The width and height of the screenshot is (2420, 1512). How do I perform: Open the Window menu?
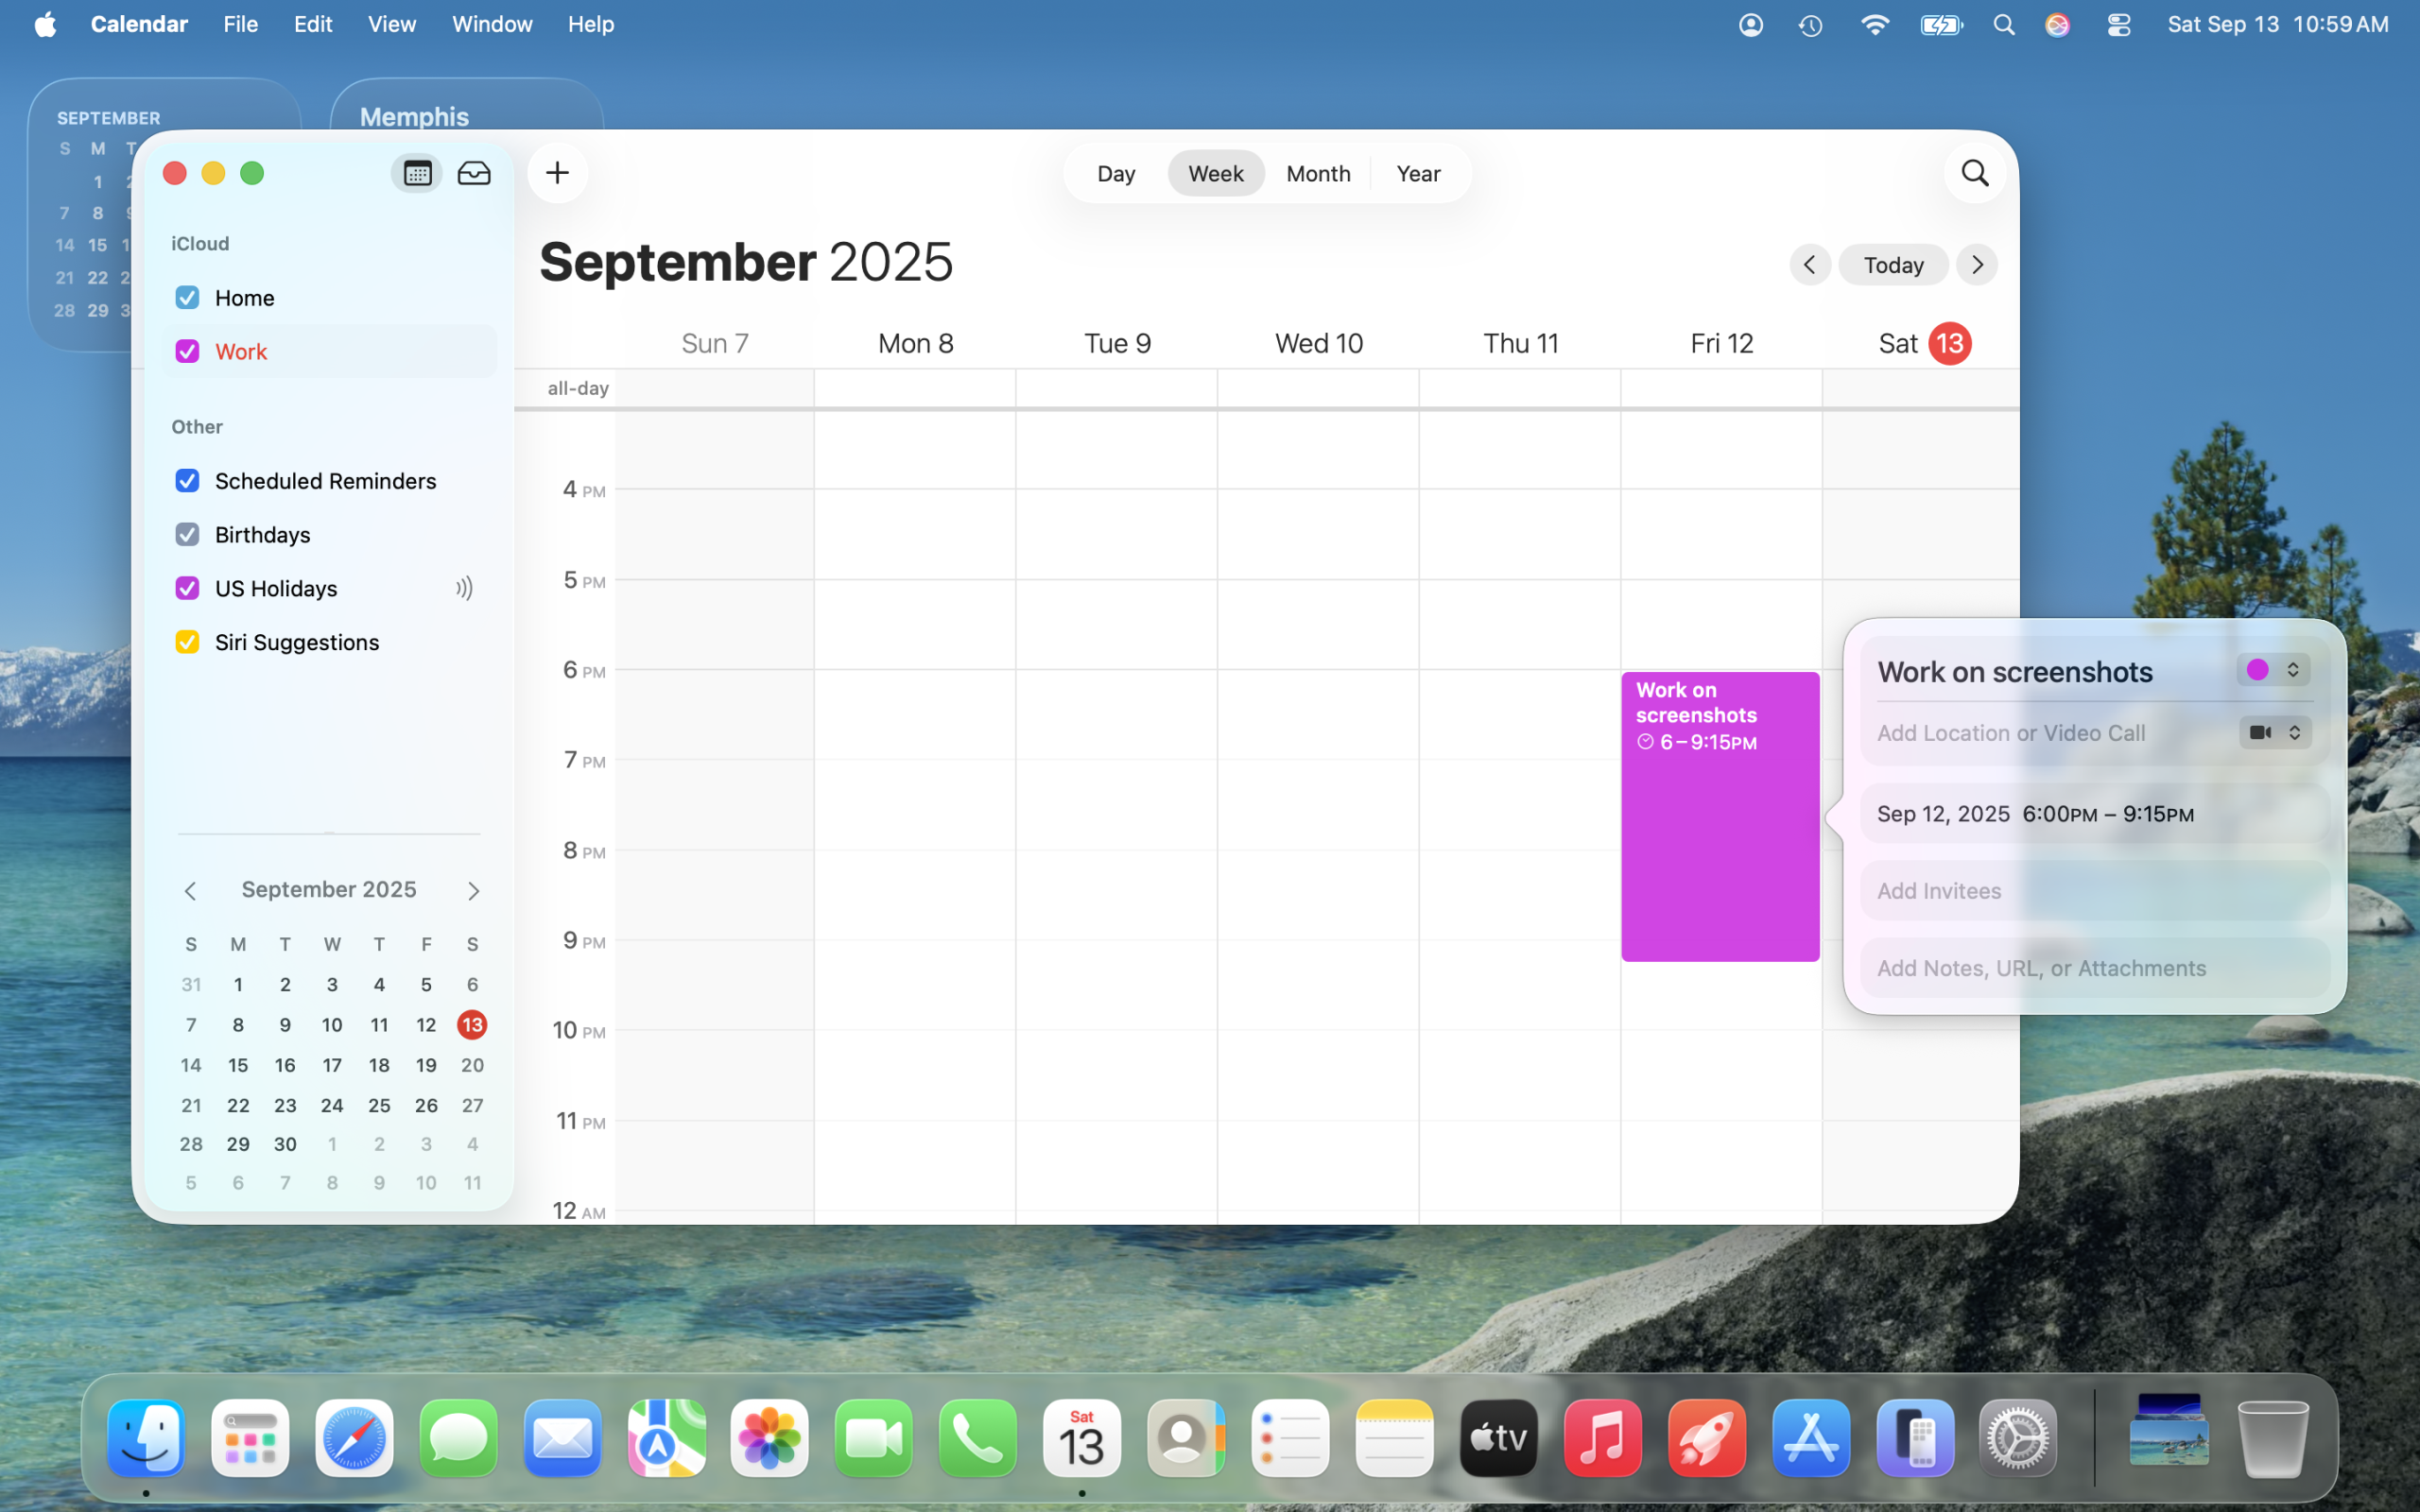click(491, 25)
